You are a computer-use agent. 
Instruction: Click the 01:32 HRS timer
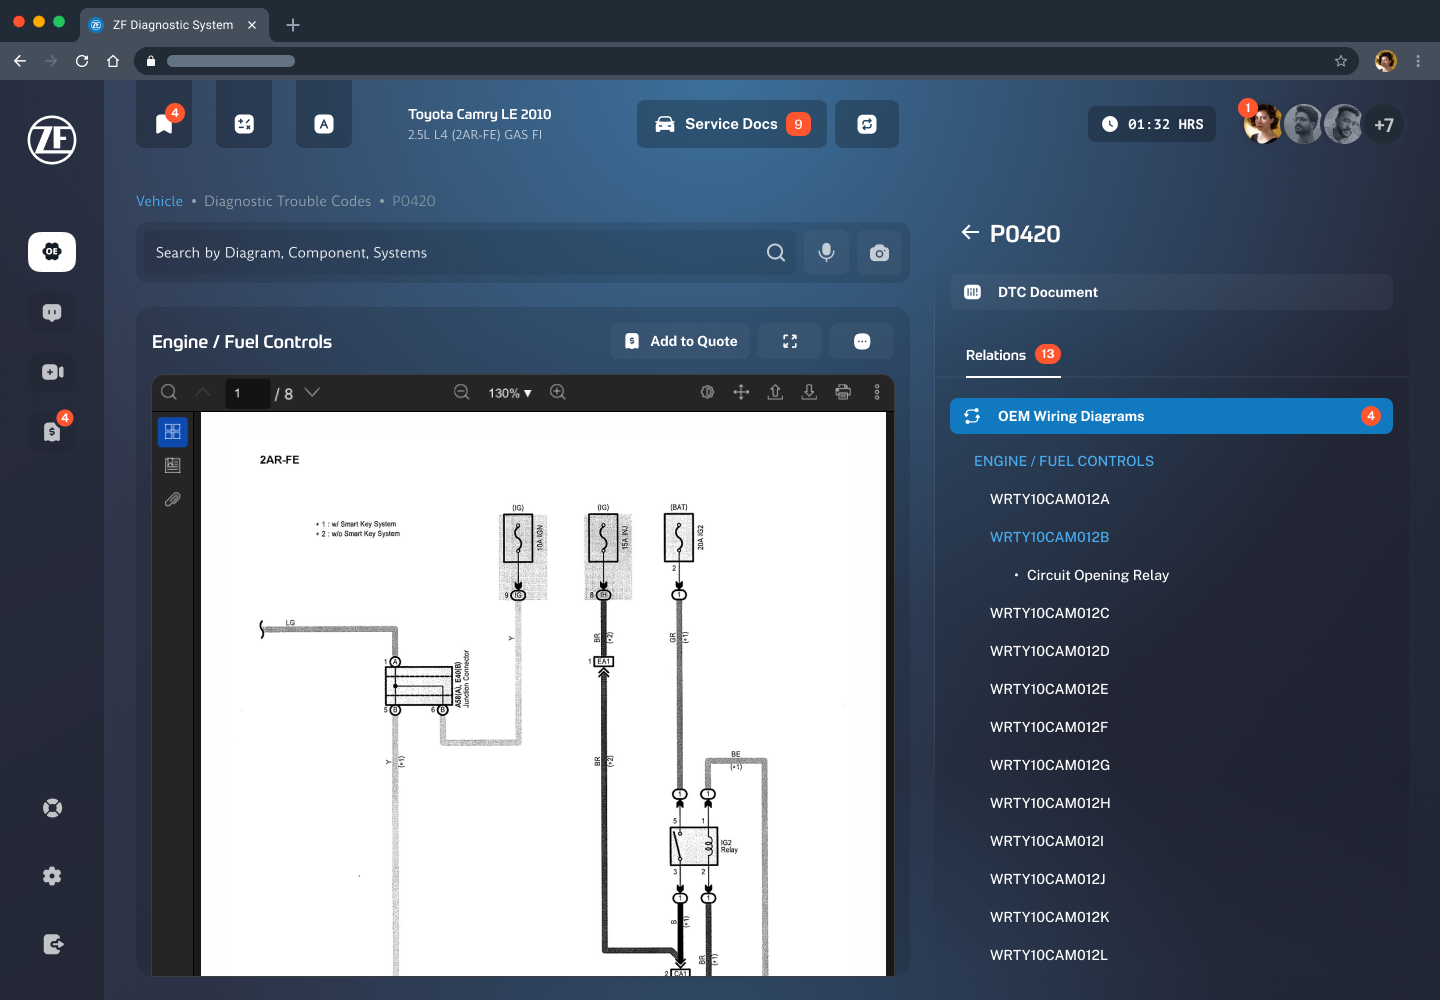pyautogui.click(x=1152, y=124)
